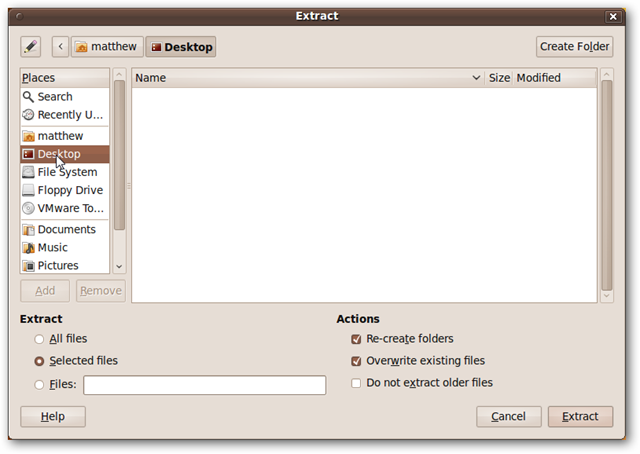640x454 pixels.
Task: Click the Recently Used clock icon
Action: [x=28, y=115]
